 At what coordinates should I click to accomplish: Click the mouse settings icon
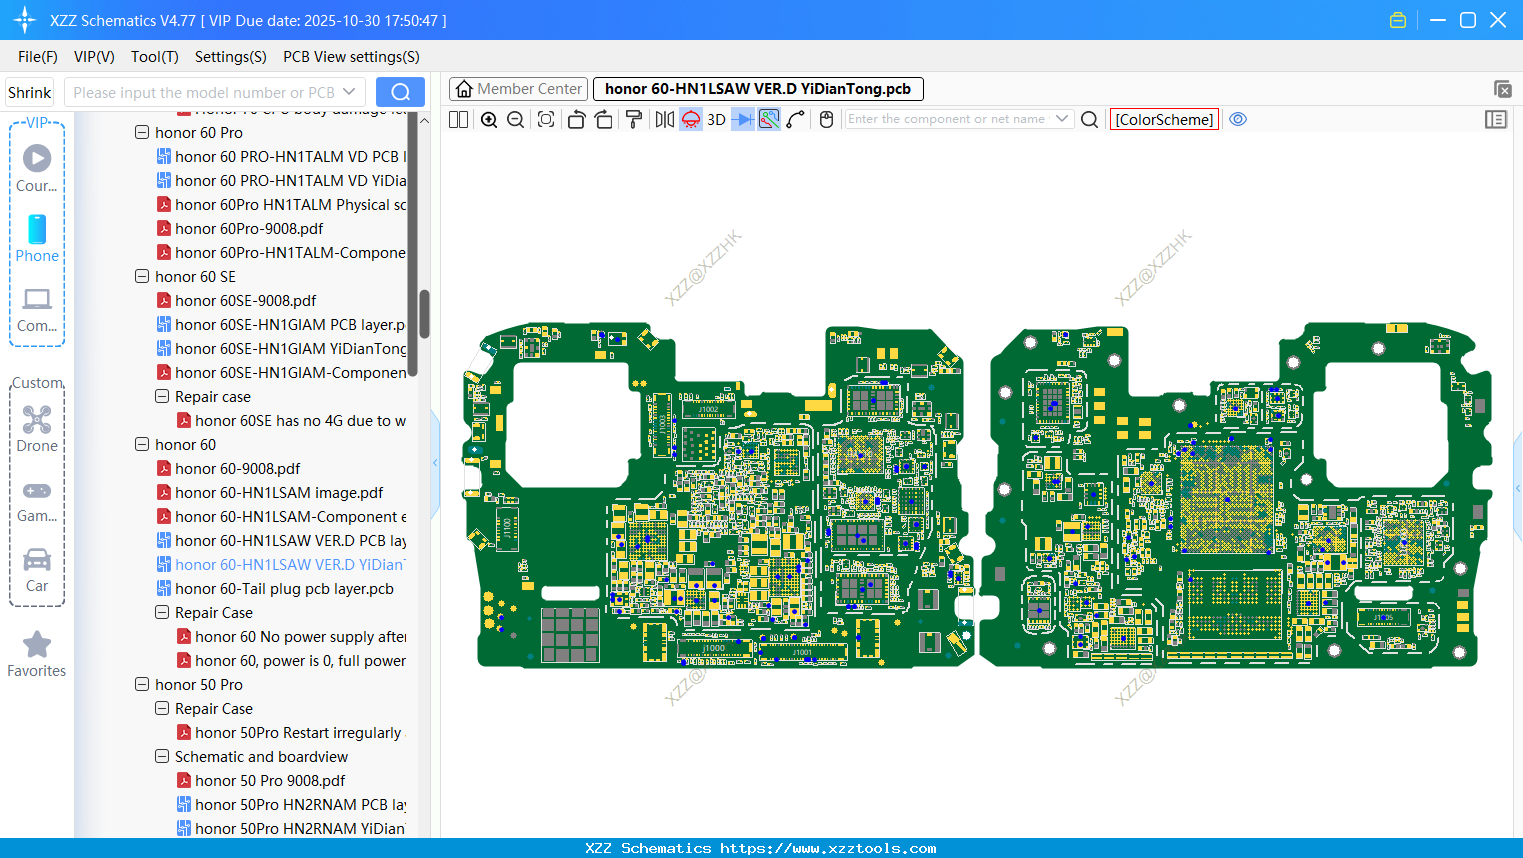(x=826, y=119)
